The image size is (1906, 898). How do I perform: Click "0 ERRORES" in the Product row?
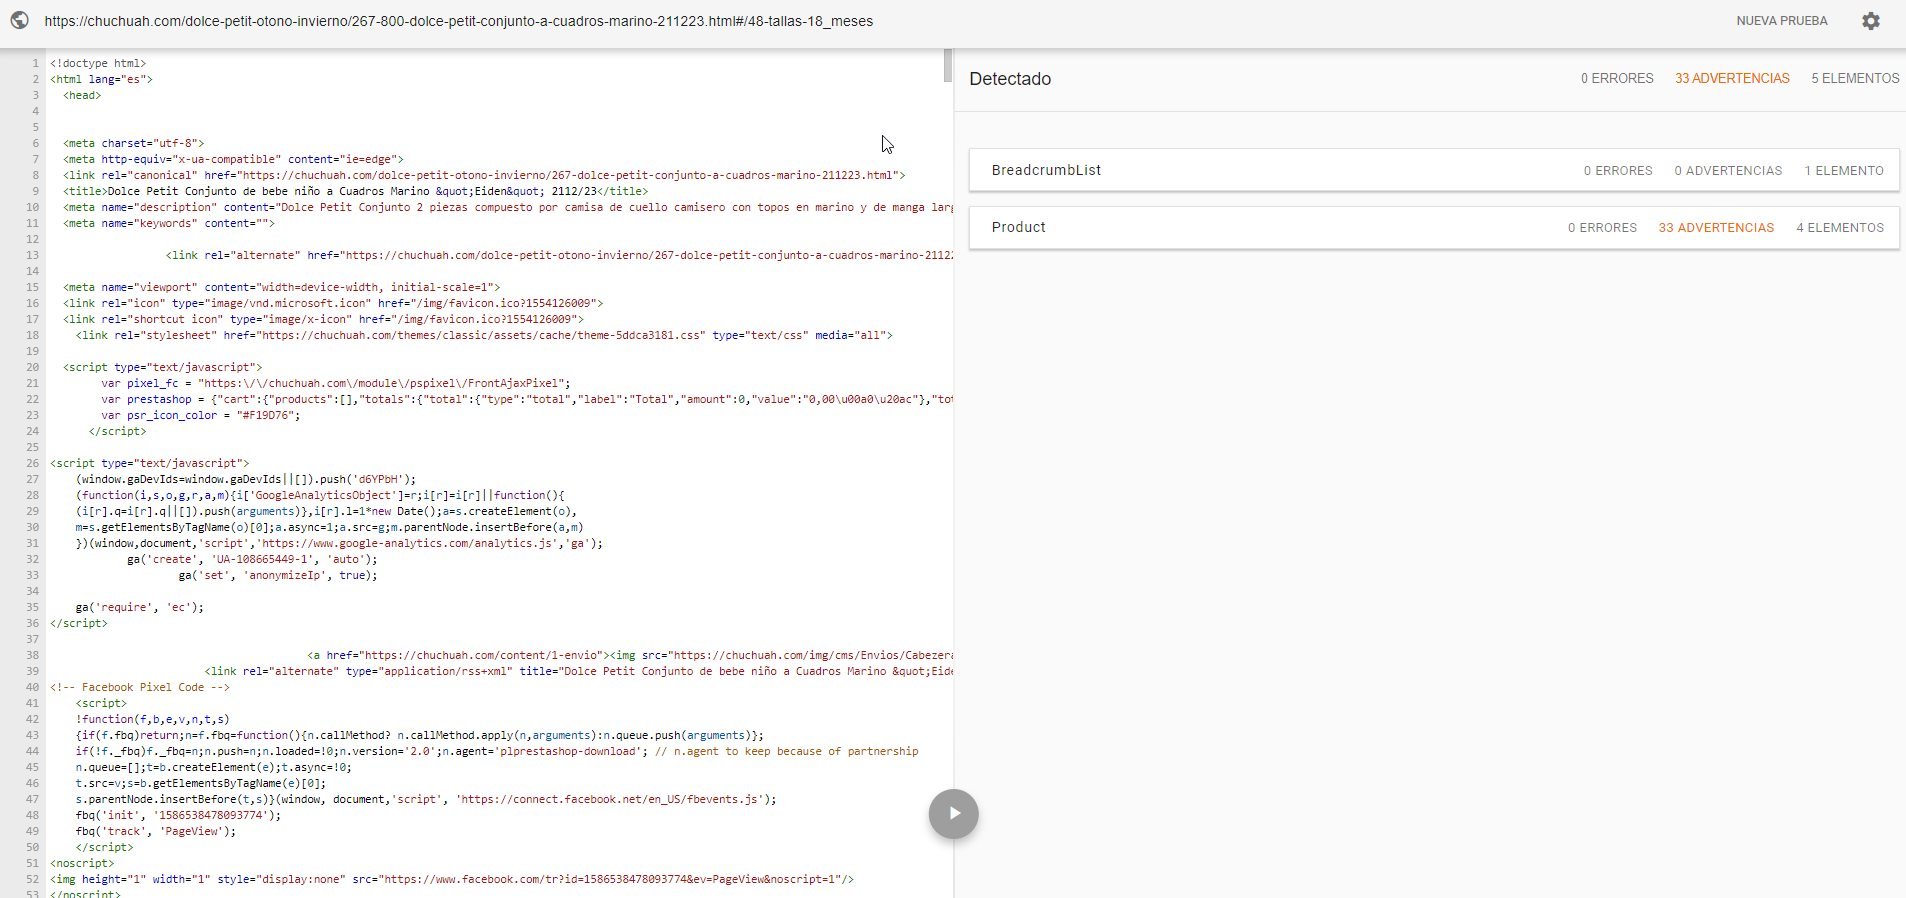click(1602, 228)
